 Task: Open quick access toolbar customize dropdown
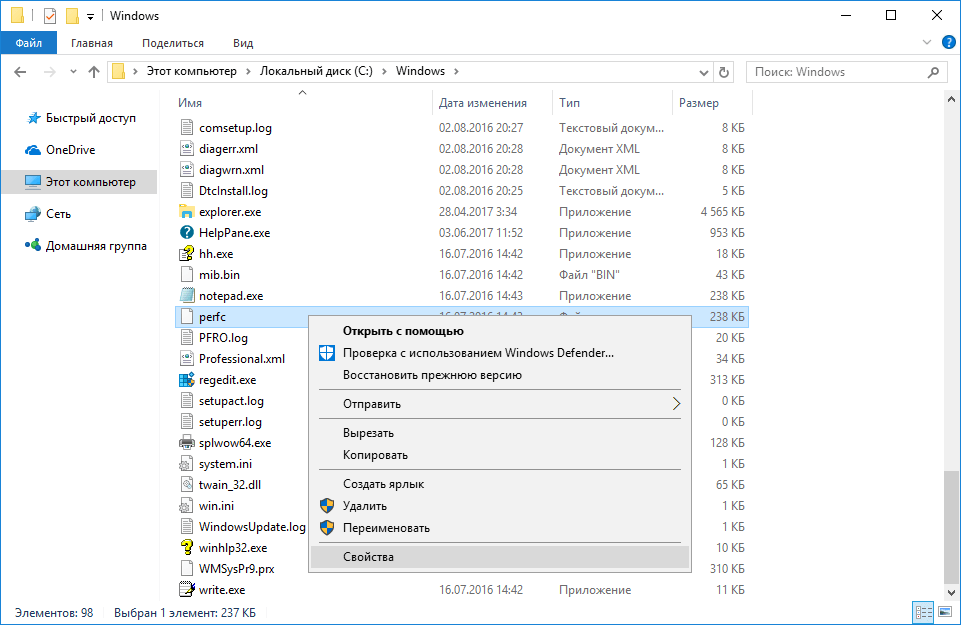tap(90, 17)
